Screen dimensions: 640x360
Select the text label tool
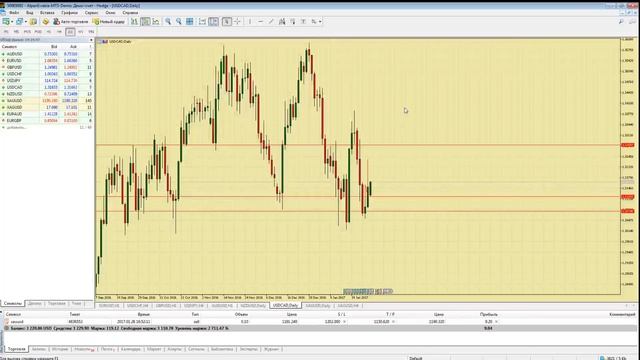point(303,21)
